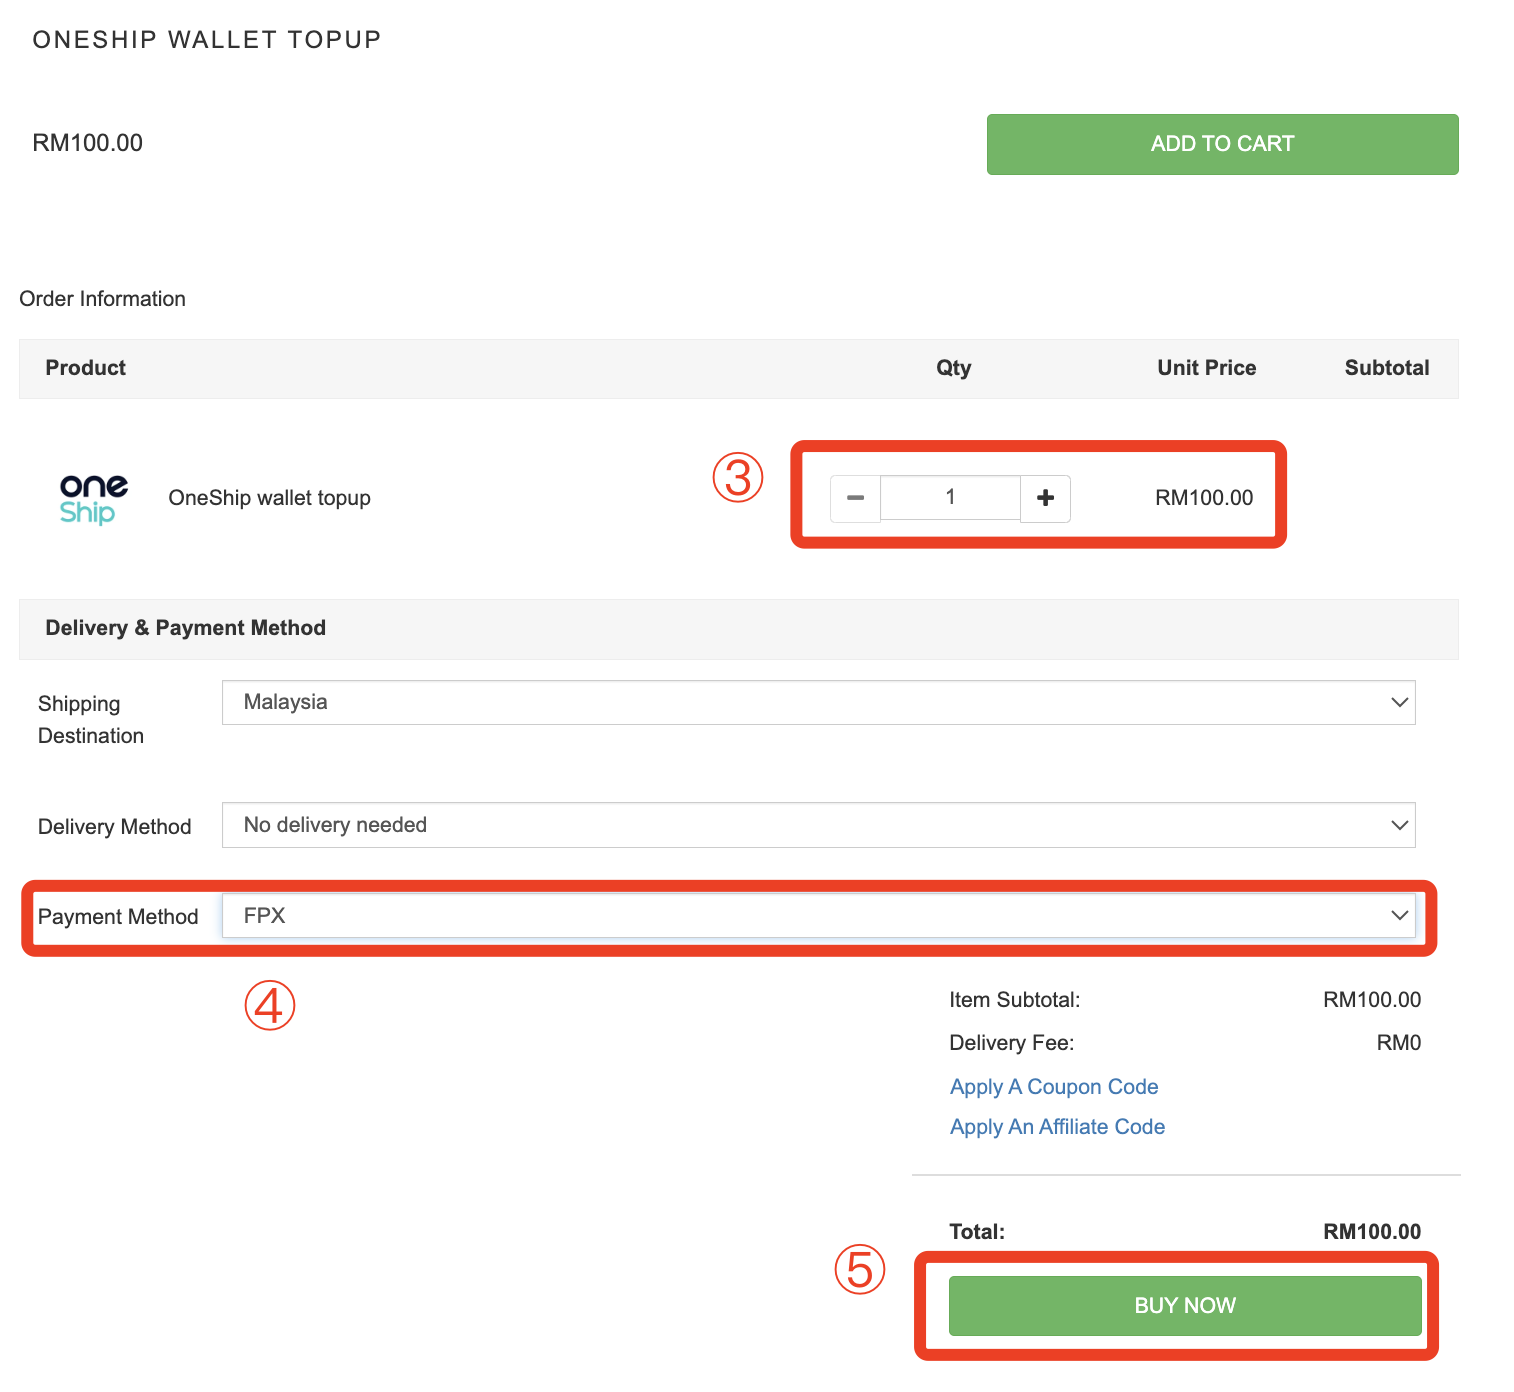Decrease quantity with the minus button

855,498
